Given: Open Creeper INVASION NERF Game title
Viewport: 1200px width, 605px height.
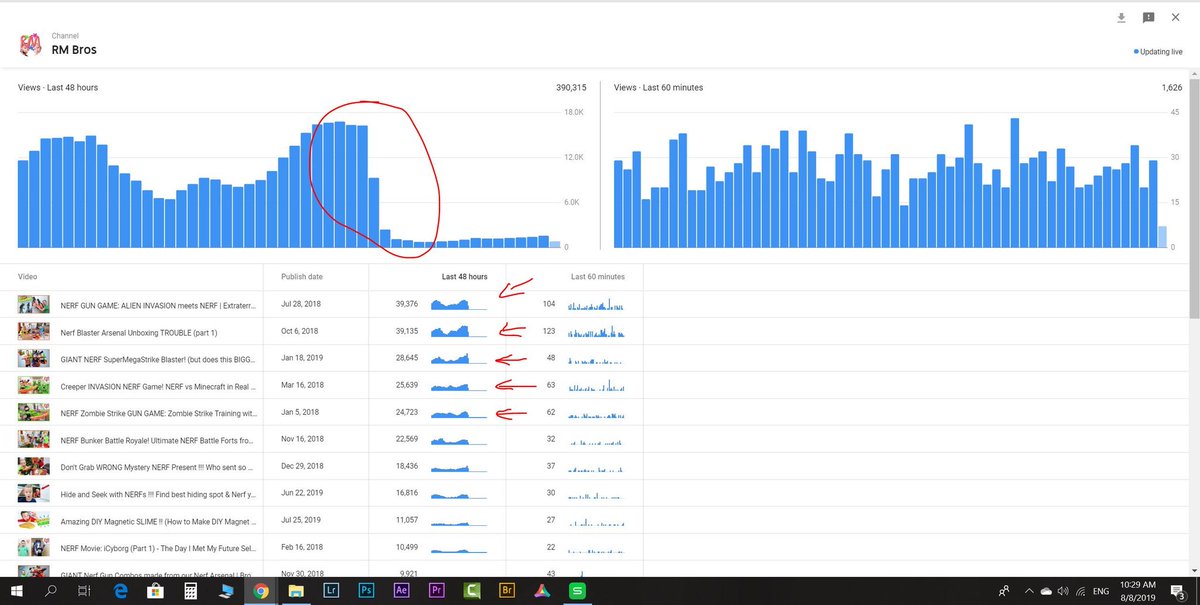Looking at the screenshot, I should [158, 385].
